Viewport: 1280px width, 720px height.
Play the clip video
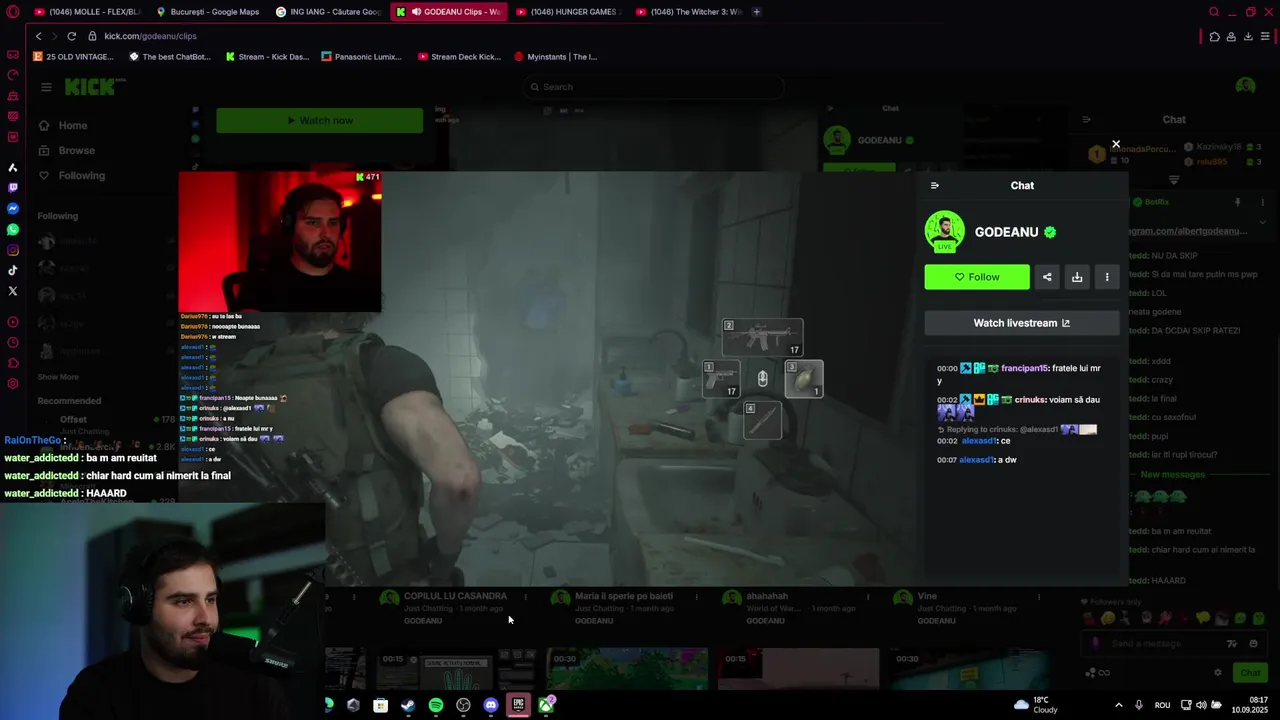click(547, 378)
